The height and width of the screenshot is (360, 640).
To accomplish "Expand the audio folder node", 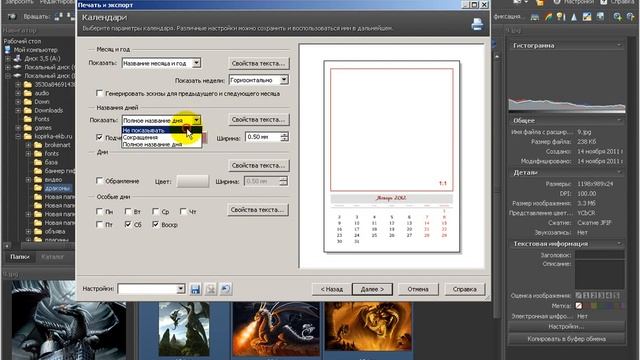I will pos(18,93).
